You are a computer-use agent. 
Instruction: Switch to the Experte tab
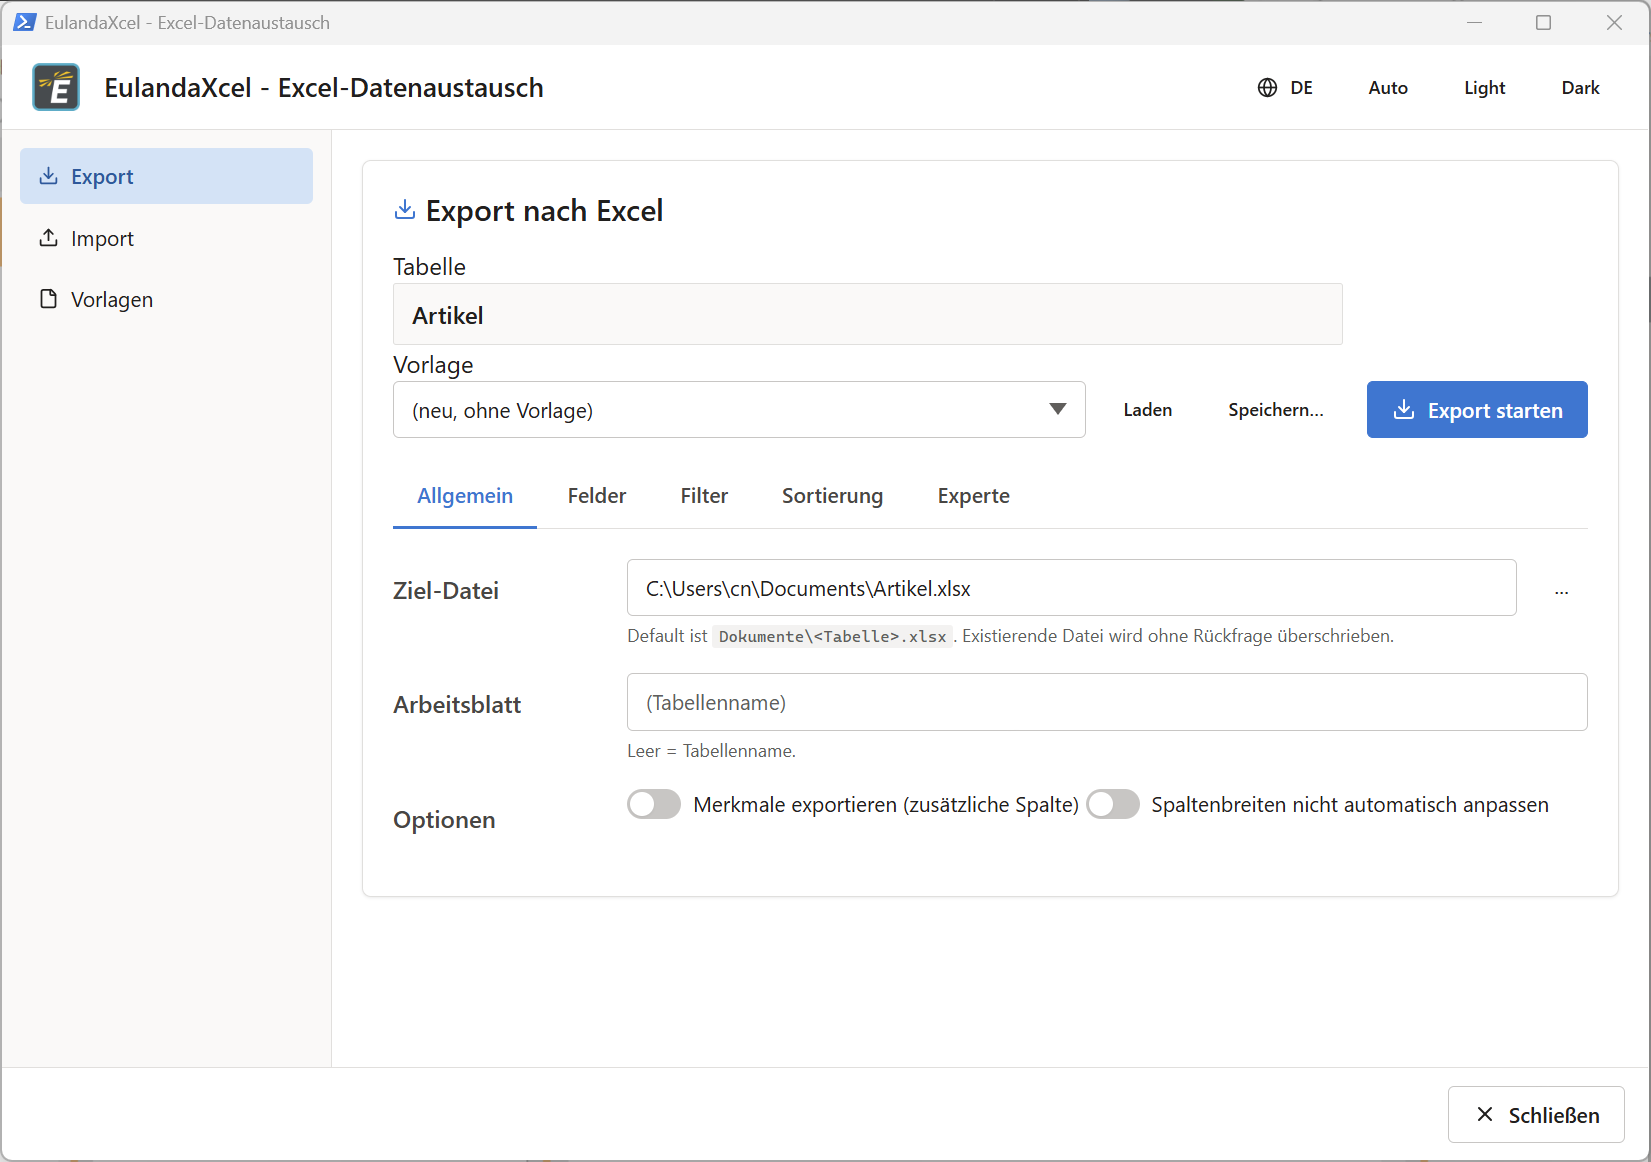[x=973, y=496]
